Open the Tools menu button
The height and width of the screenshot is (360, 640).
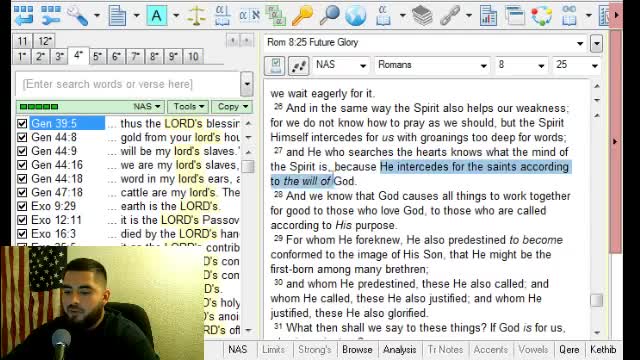coord(189,107)
